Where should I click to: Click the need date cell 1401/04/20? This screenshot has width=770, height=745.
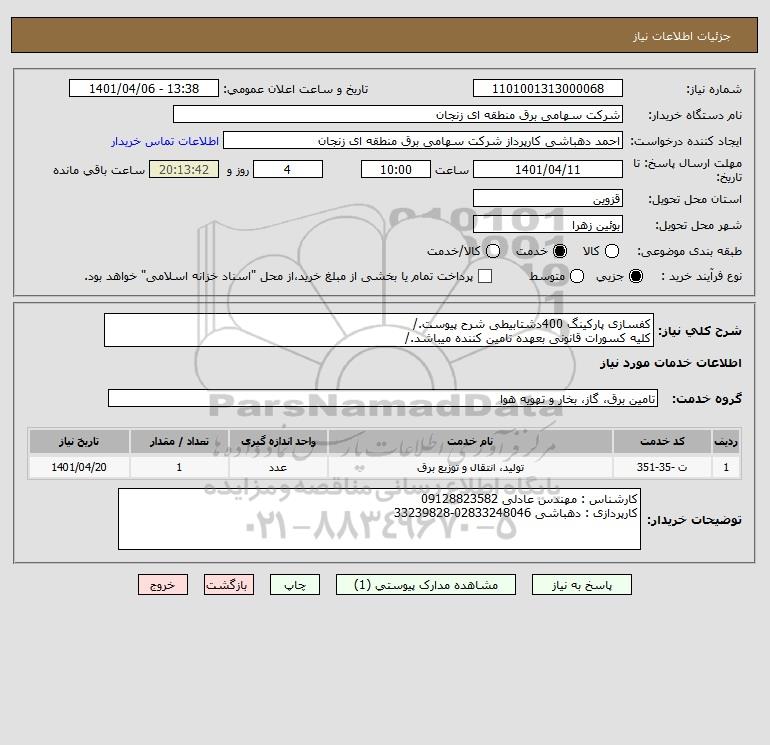point(79,467)
